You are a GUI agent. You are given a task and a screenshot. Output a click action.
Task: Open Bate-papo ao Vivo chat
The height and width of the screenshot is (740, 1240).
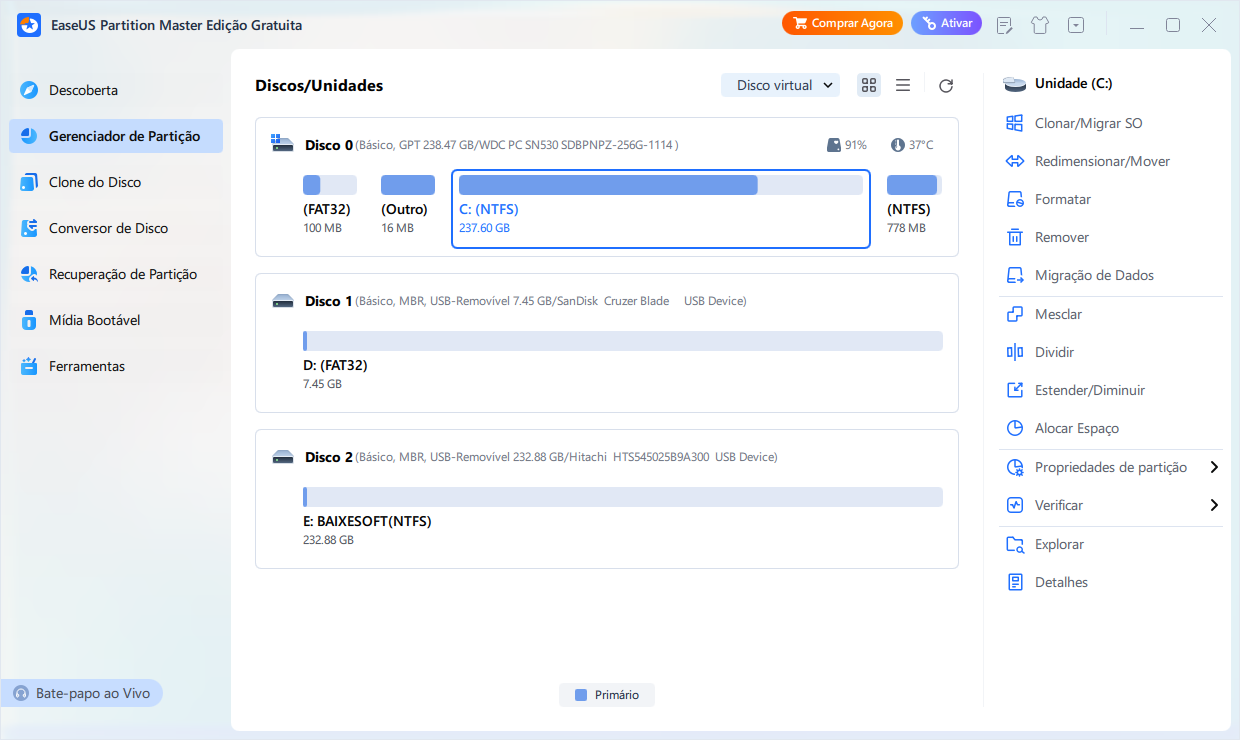coord(83,693)
